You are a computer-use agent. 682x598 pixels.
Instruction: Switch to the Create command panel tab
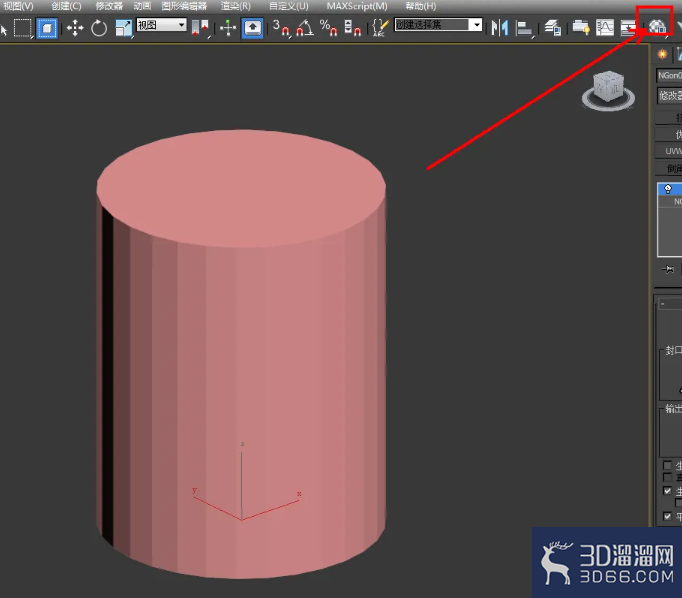coord(662,54)
